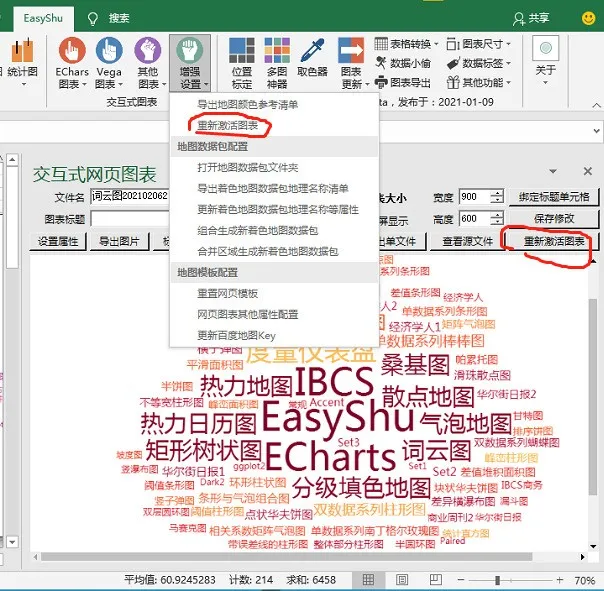Open the 其他图表 menu
Screen dimensions: 604x591
click(x=149, y=63)
